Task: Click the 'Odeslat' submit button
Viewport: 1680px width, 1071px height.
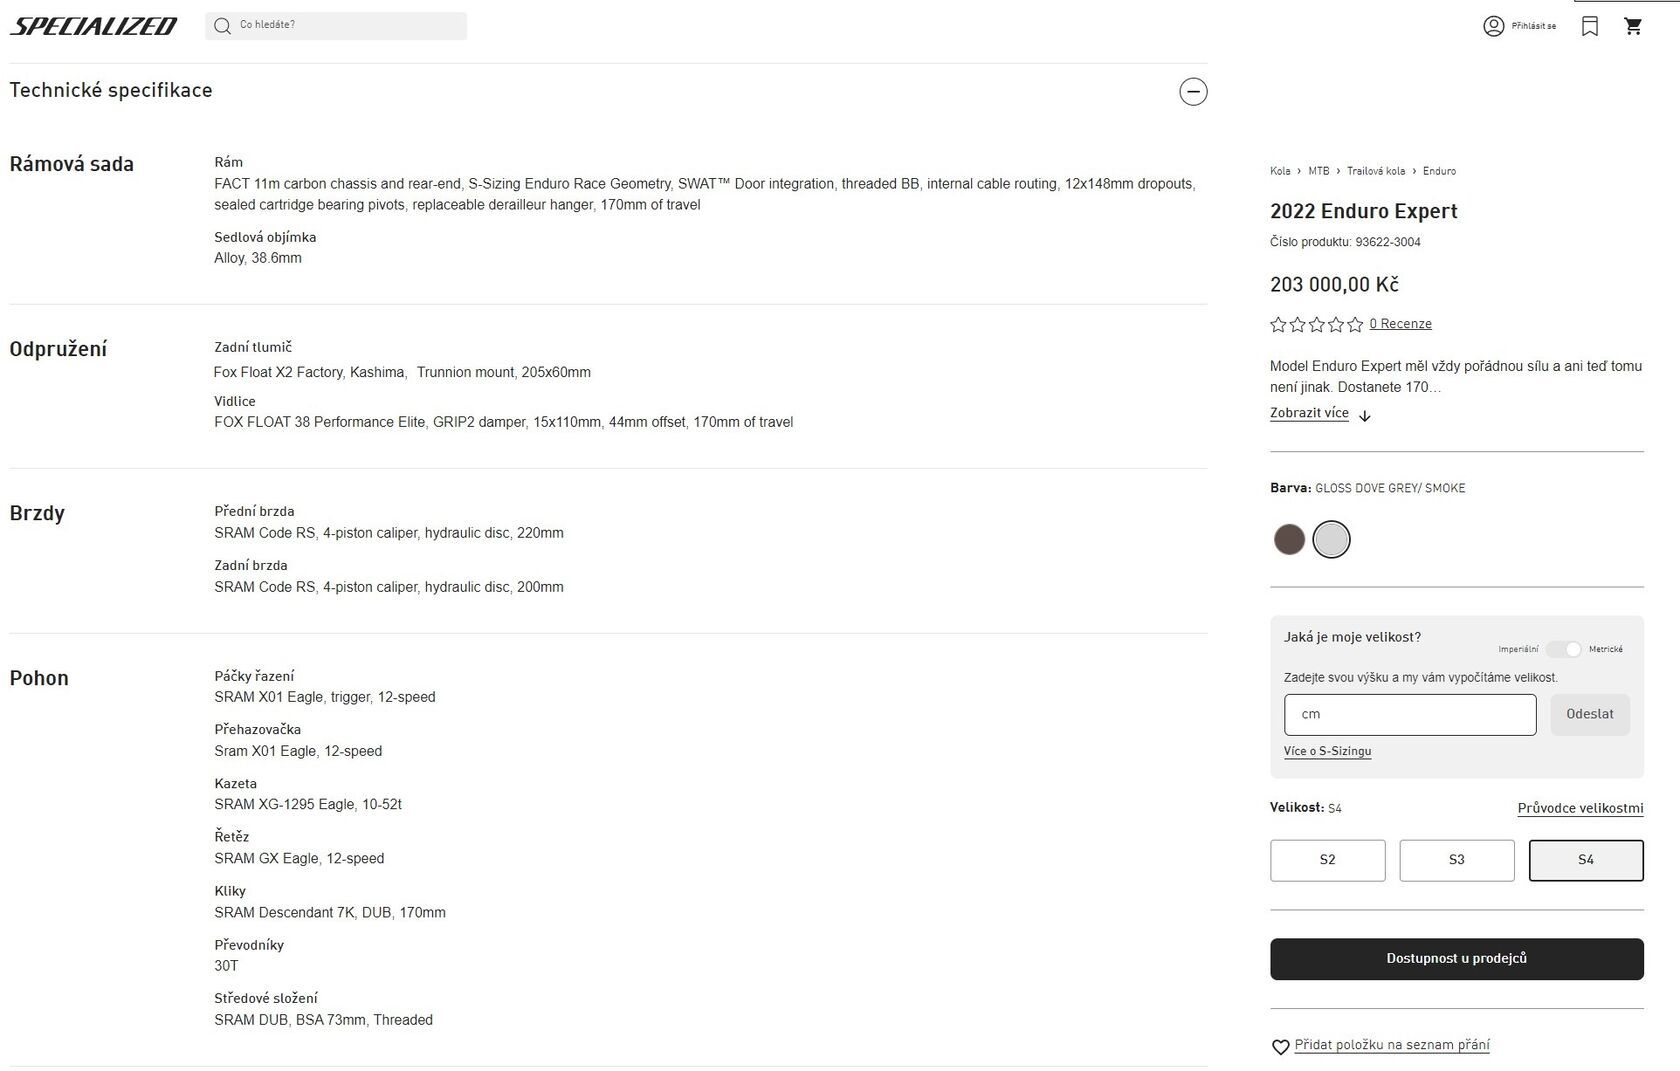Action: coord(1590,715)
